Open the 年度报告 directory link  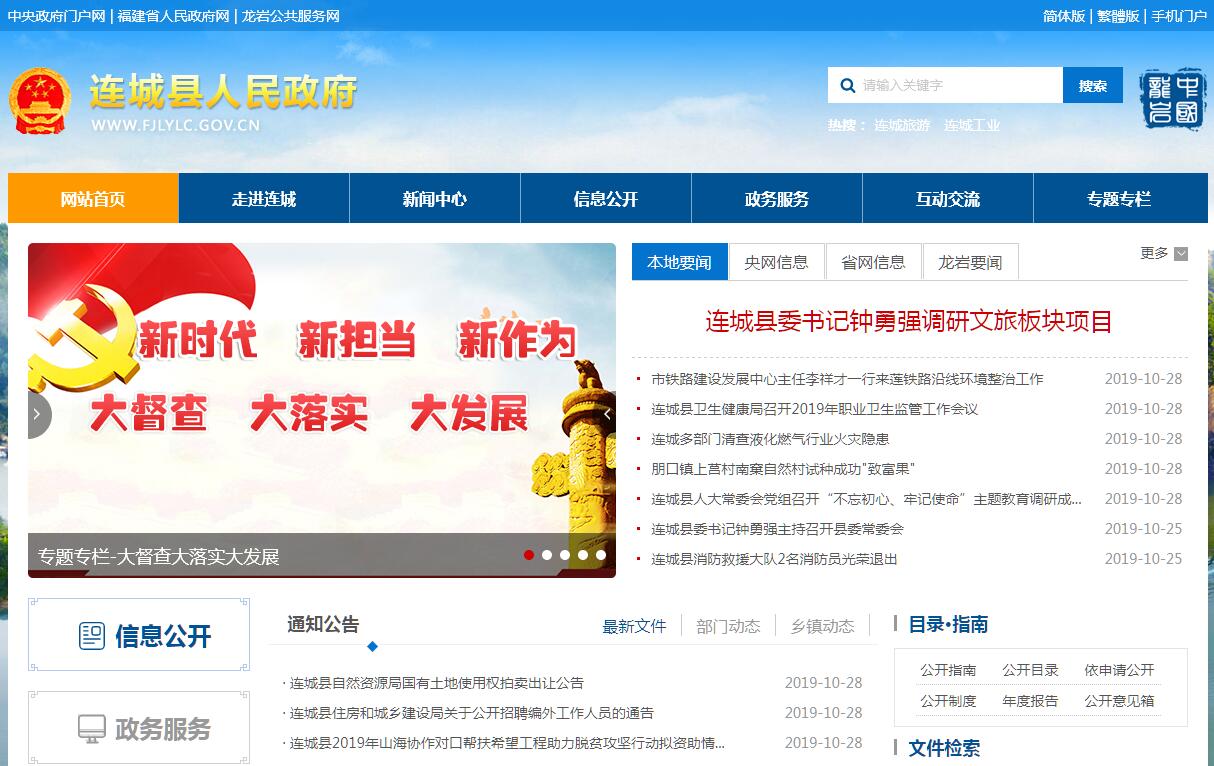[1030, 701]
